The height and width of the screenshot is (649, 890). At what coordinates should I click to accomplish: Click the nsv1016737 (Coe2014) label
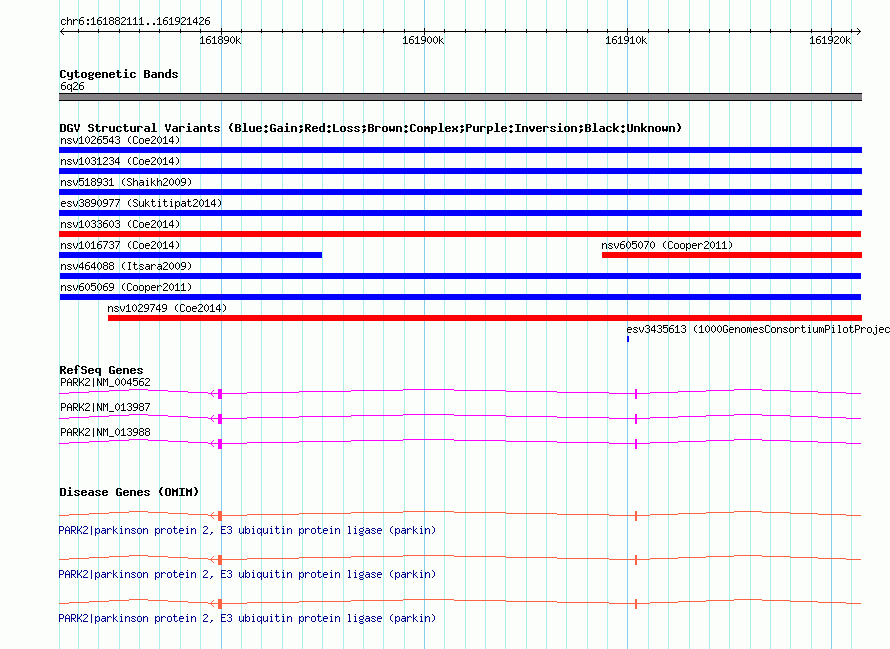(120, 245)
